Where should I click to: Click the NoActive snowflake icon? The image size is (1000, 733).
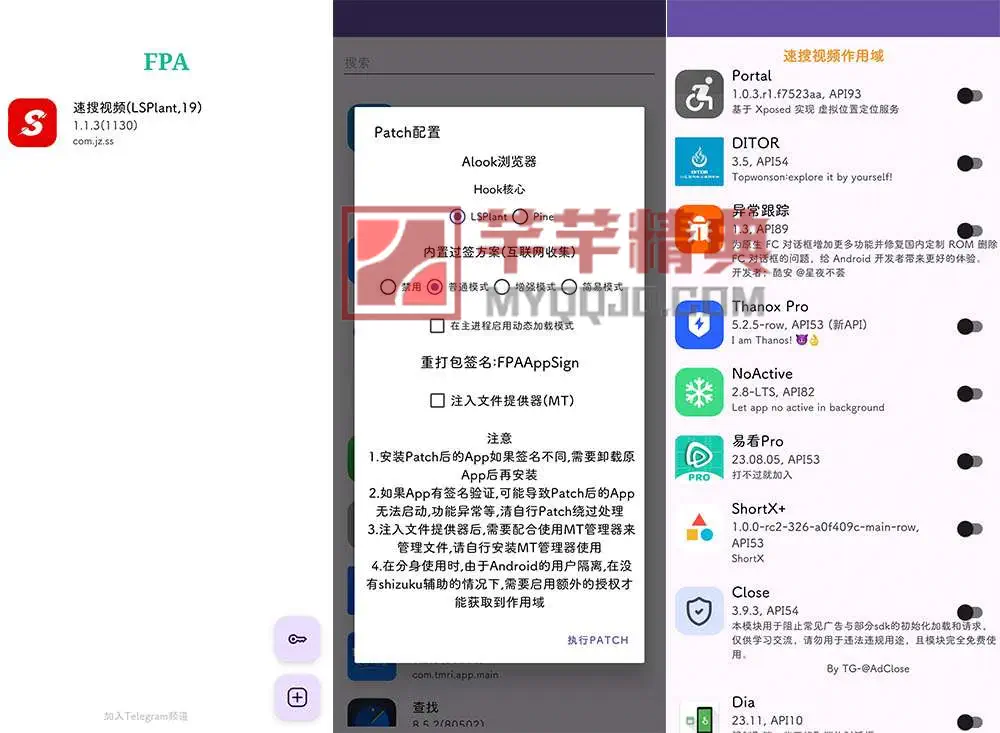[699, 393]
